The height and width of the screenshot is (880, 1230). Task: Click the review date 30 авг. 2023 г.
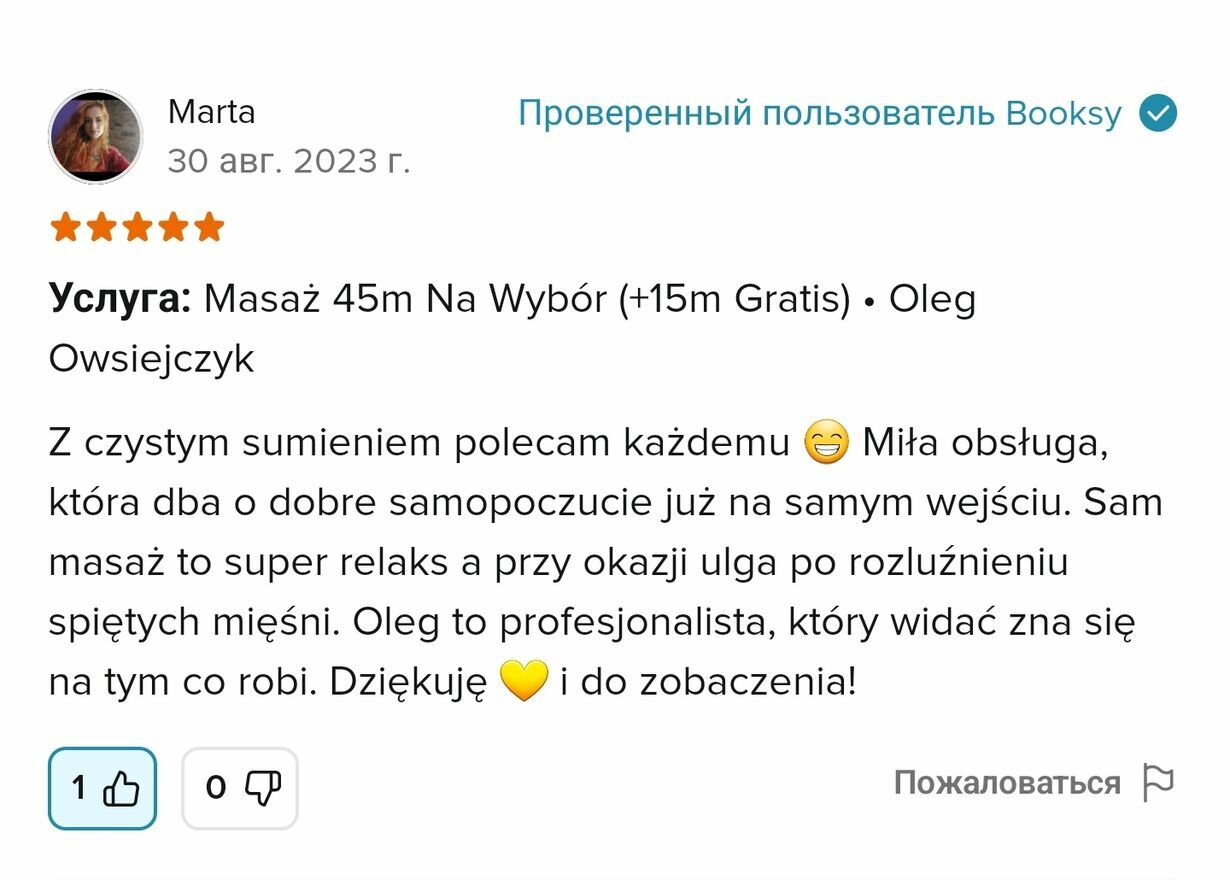[x=289, y=160]
